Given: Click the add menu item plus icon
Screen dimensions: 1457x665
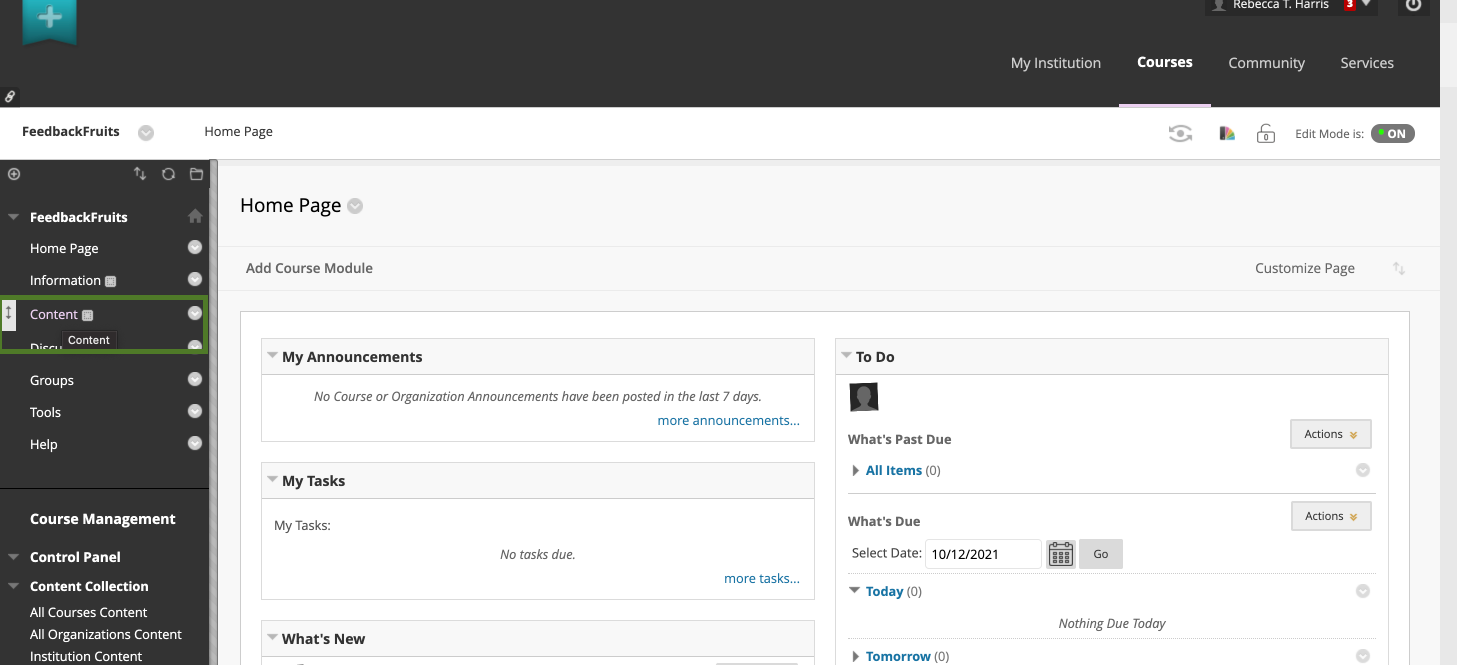Looking at the screenshot, I should pyautogui.click(x=14, y=174).
